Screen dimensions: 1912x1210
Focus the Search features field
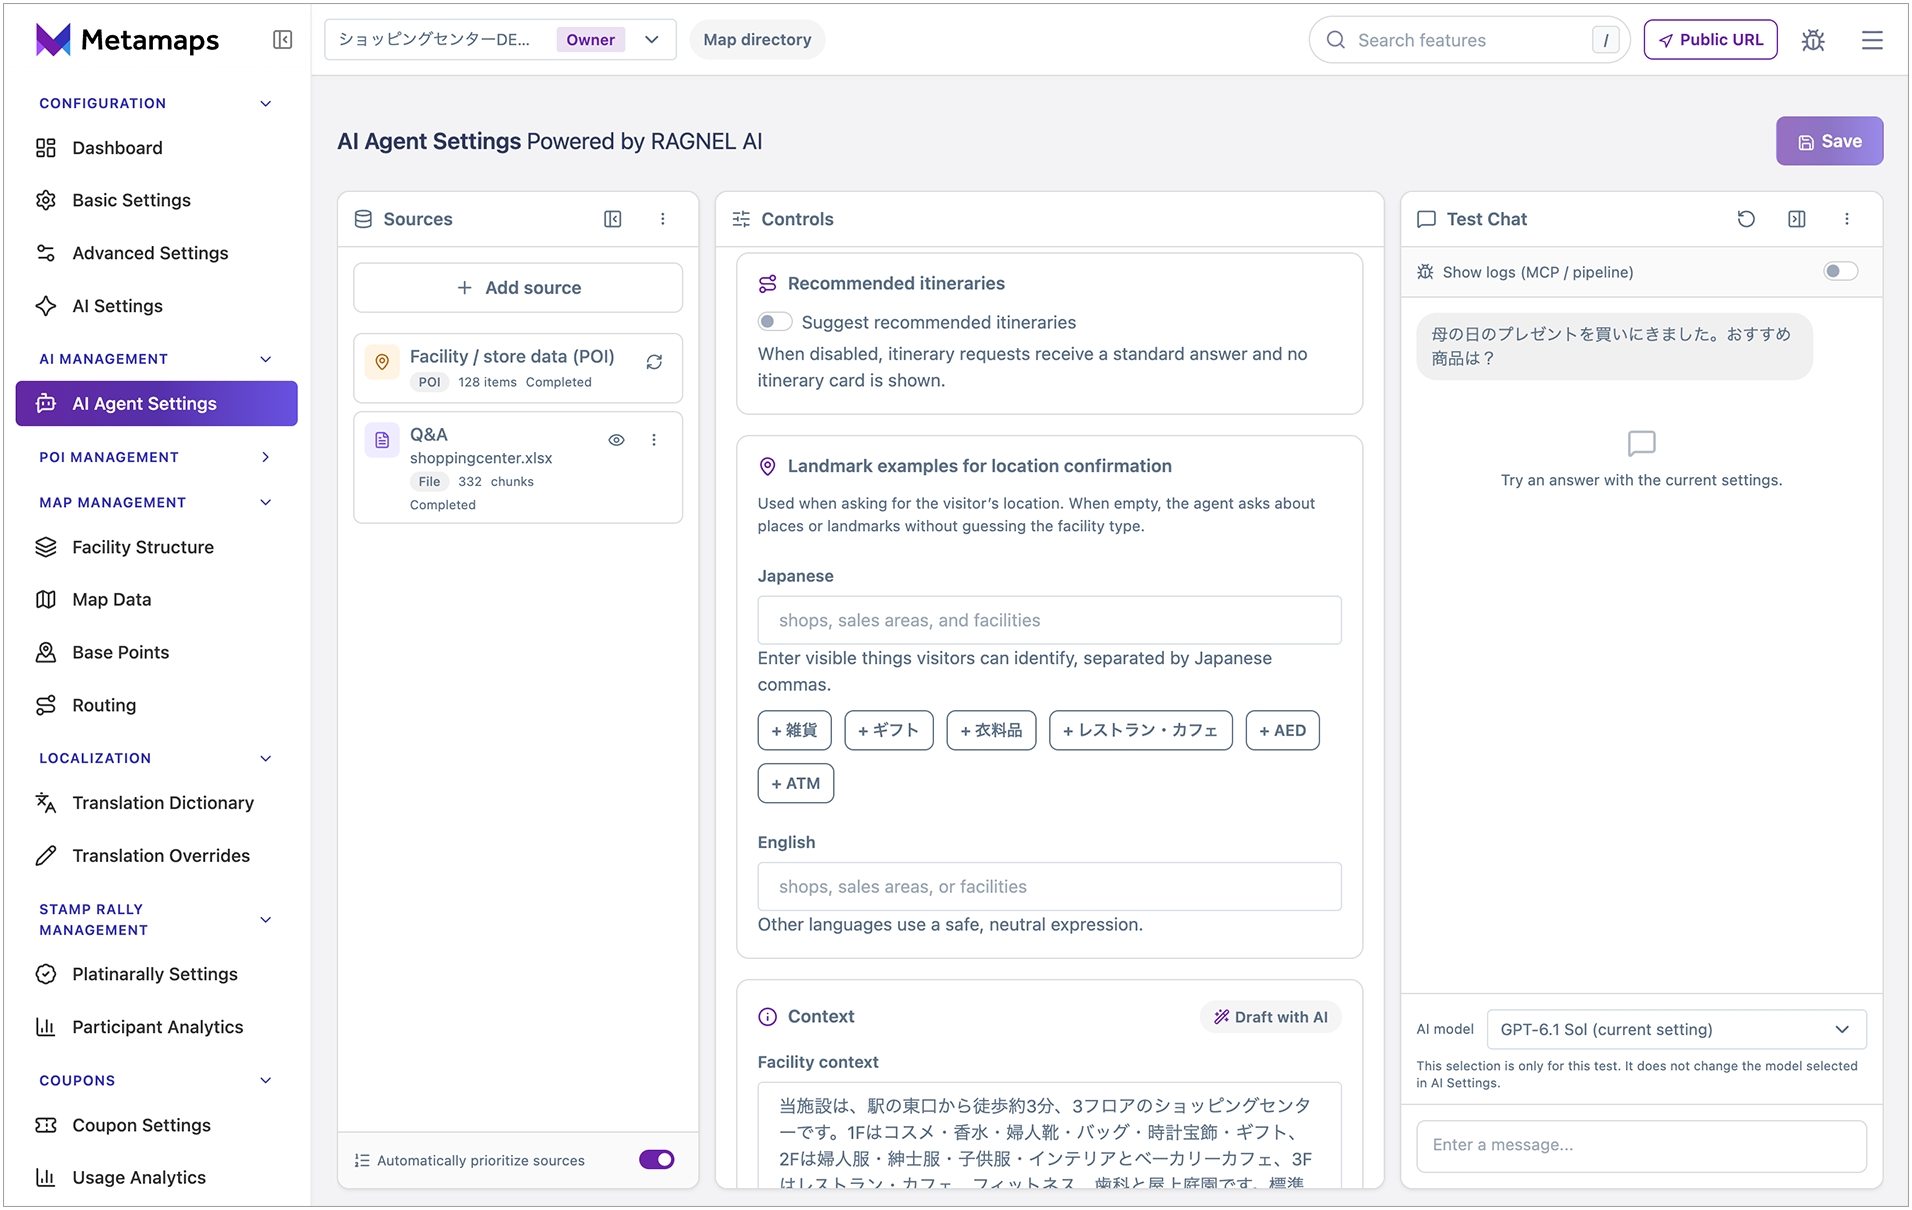pyautogui.click(x=1469, y=40)
